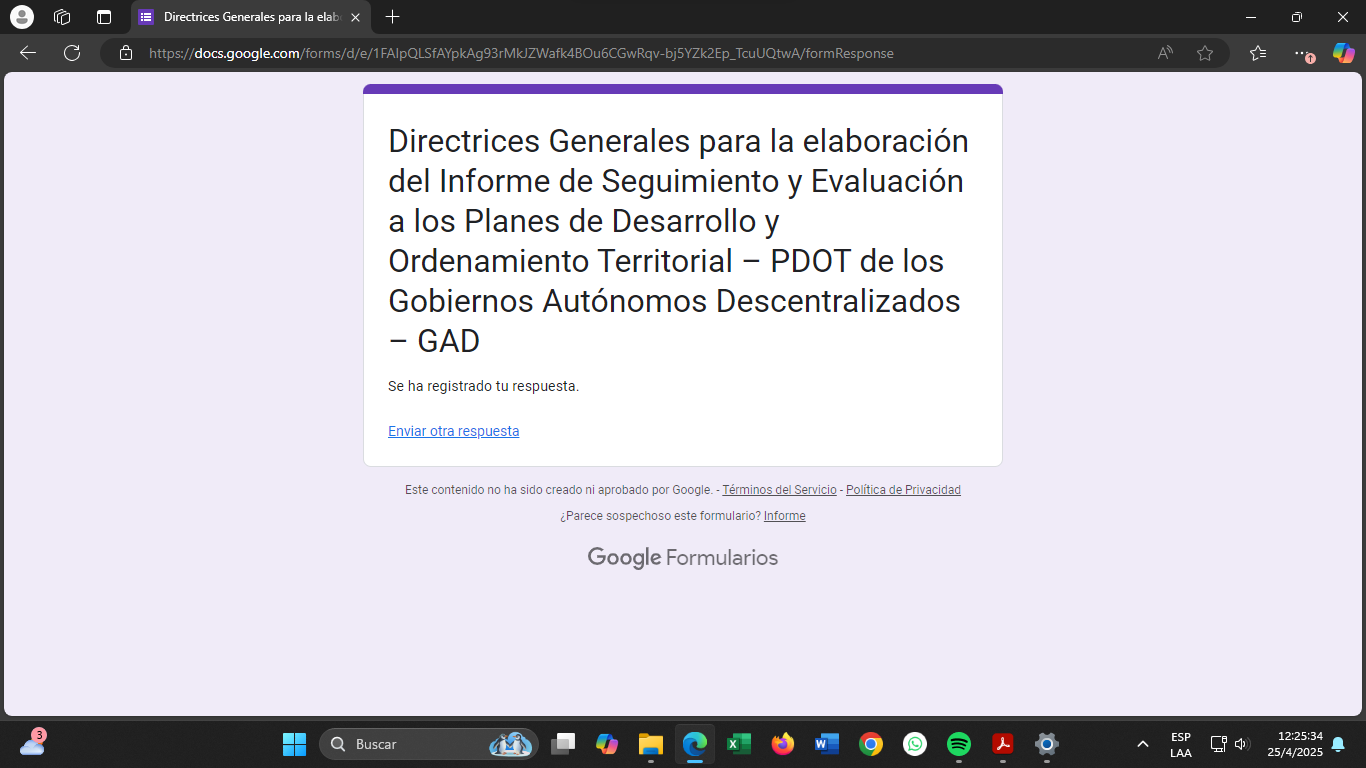Open the tab actions menu icon
The width and height of the screenshot is (1366, 768).
[104, 17]
